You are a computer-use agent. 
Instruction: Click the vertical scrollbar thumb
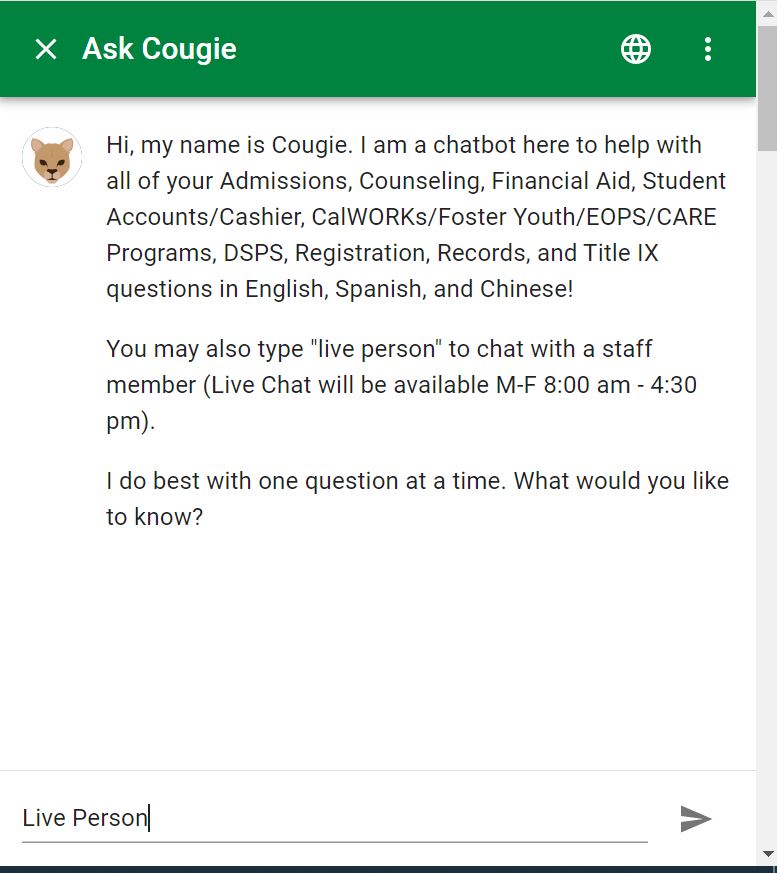(767, 90)
